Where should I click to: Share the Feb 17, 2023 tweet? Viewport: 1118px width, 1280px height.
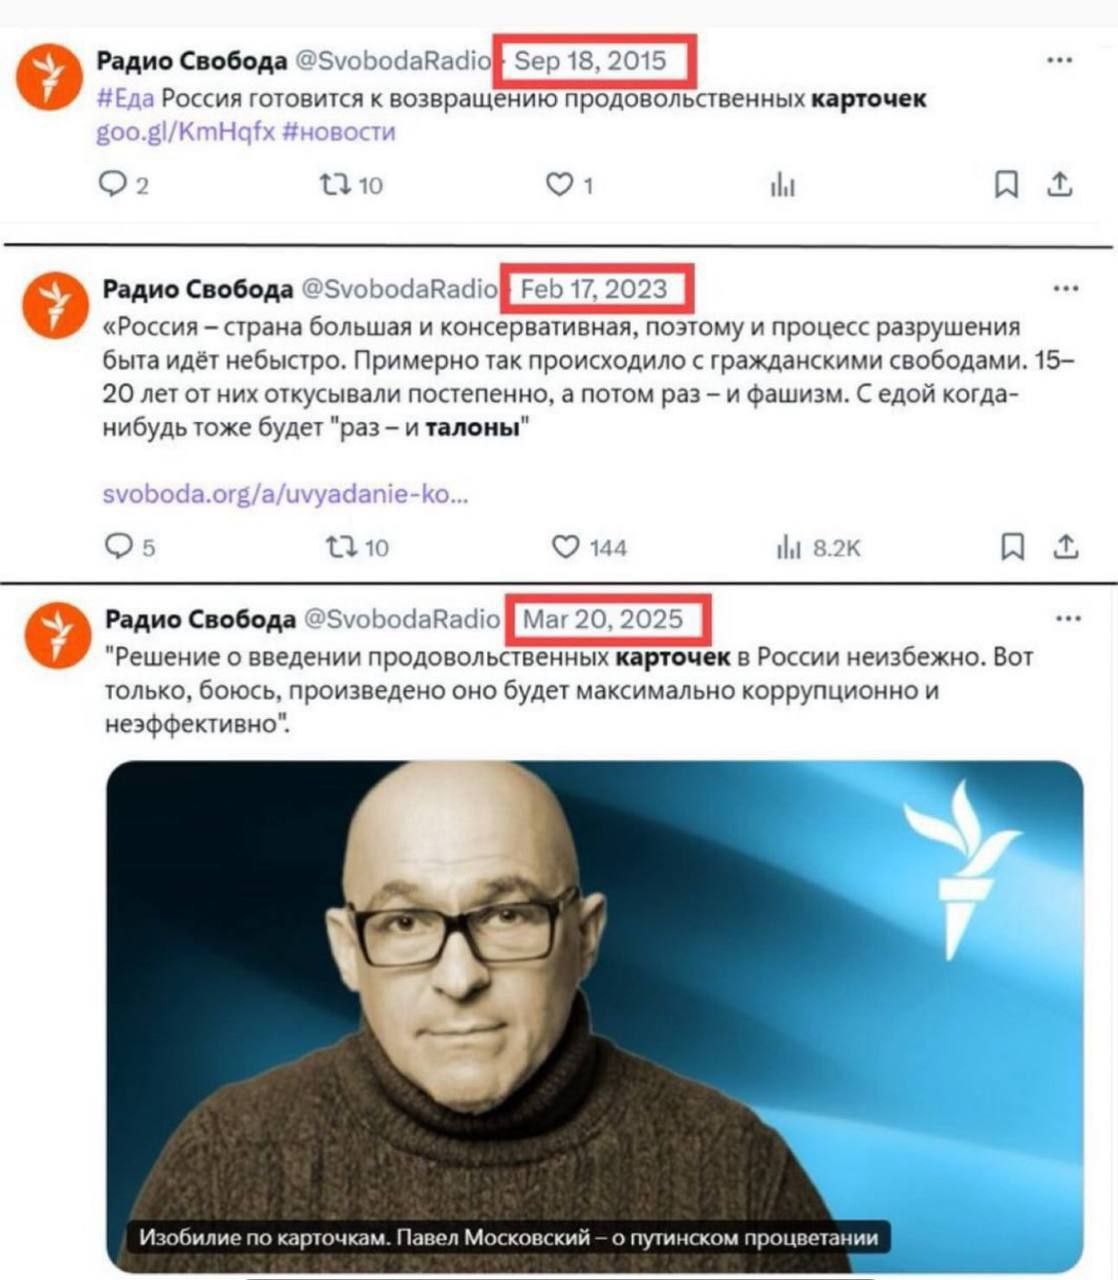tap(1066, 546)
